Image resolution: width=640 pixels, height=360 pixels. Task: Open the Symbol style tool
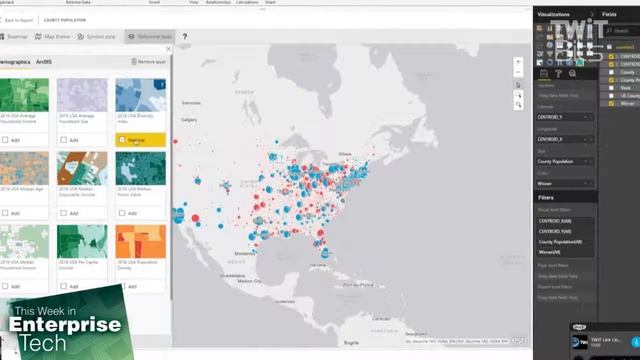pos(96,37)
